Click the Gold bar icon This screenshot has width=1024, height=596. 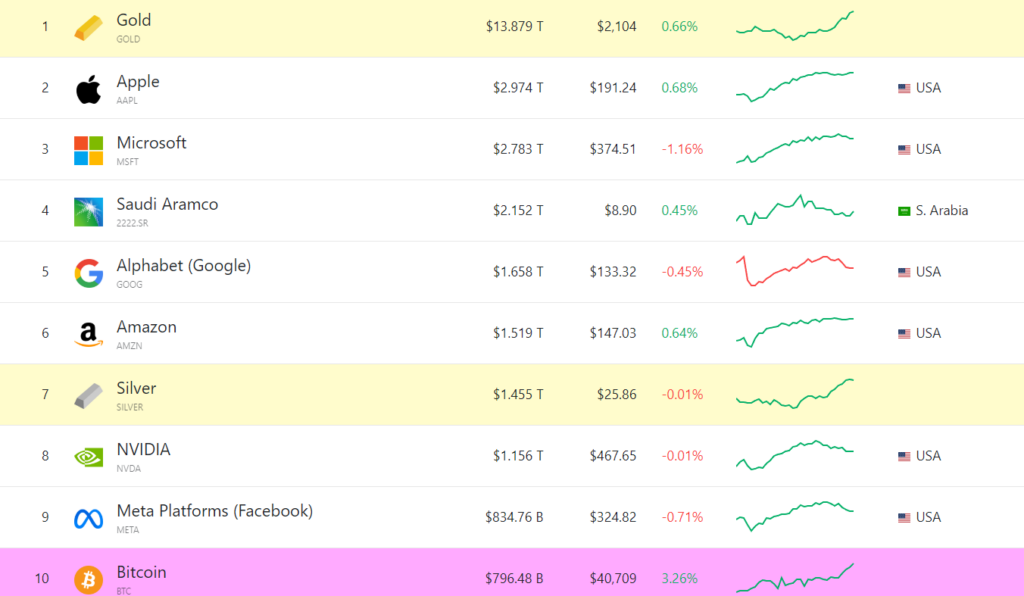pyautogui.click(x=88, y=28)
